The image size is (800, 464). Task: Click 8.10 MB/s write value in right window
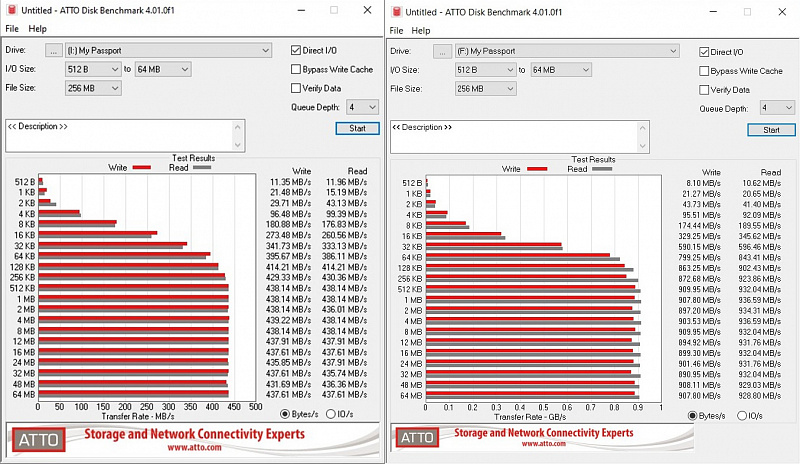click(x=703, y=183)
